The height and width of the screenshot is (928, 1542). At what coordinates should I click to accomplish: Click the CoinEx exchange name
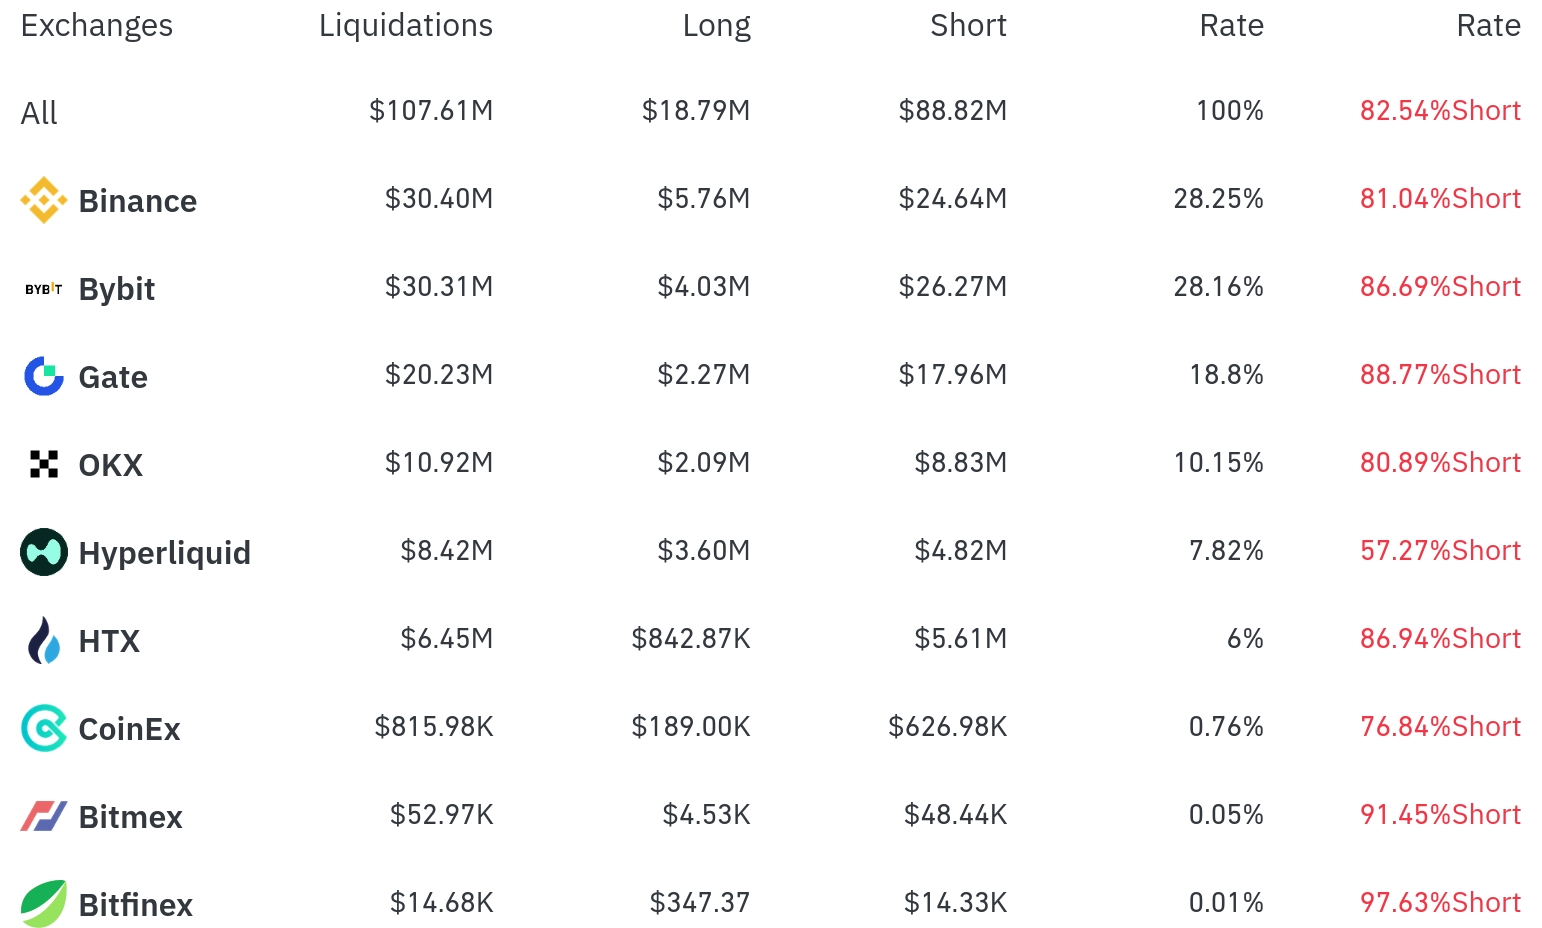(129, 729)
